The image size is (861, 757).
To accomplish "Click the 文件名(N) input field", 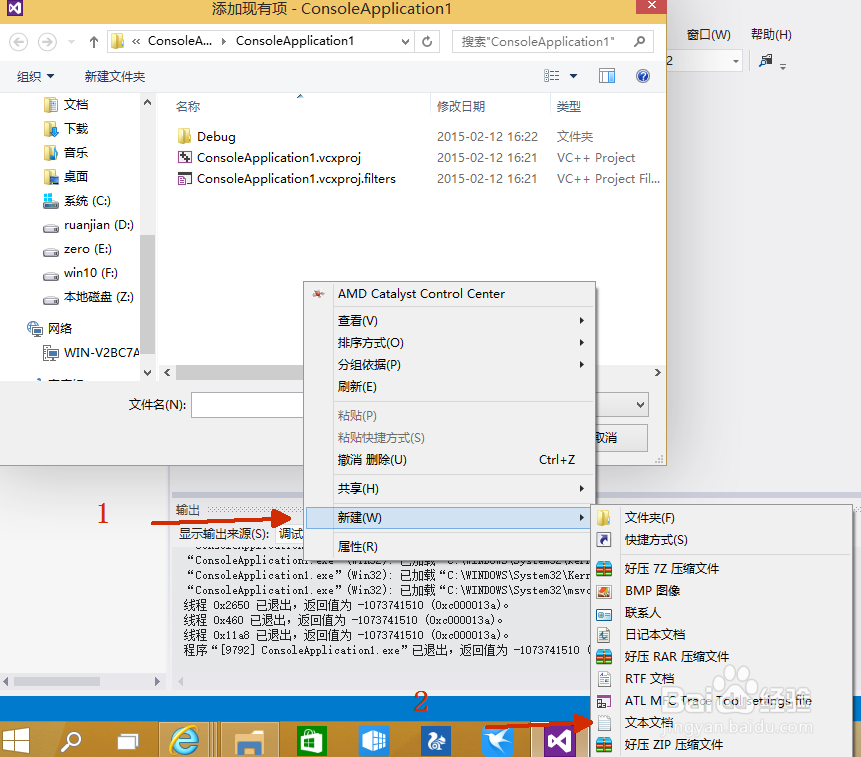I will (247, 405).
